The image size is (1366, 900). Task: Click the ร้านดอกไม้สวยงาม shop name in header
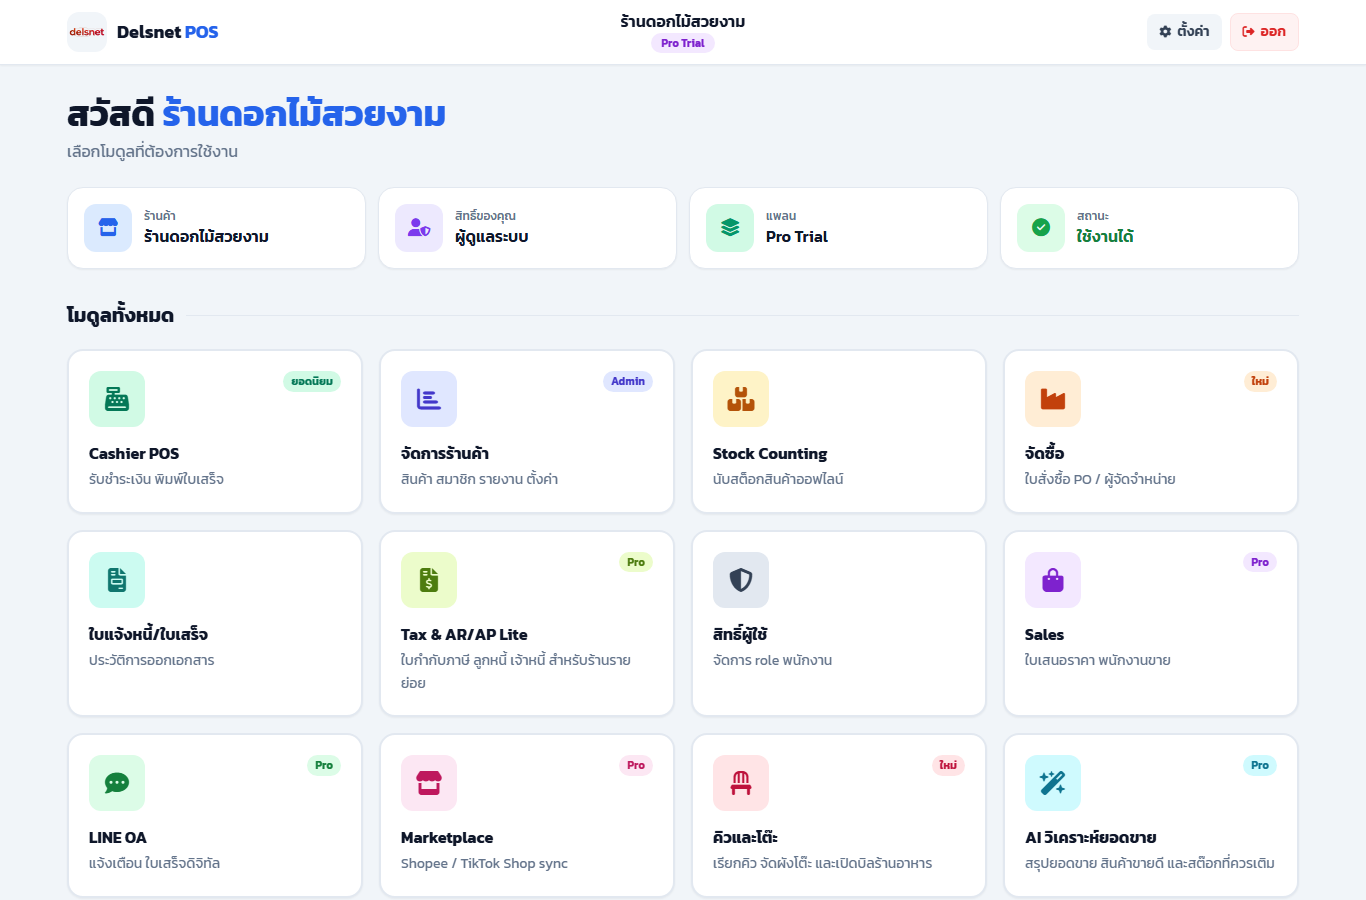pyautogui.click(x=683, y=21)
